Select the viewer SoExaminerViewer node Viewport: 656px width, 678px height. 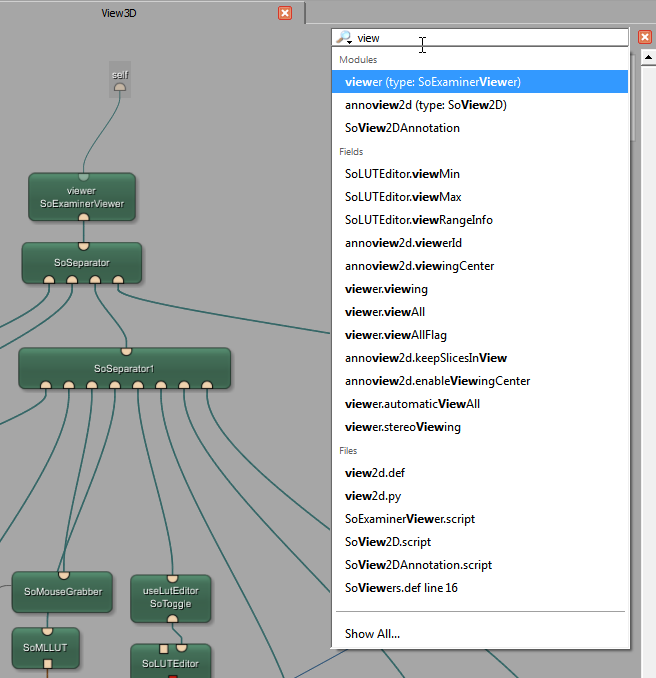(81, 196)
